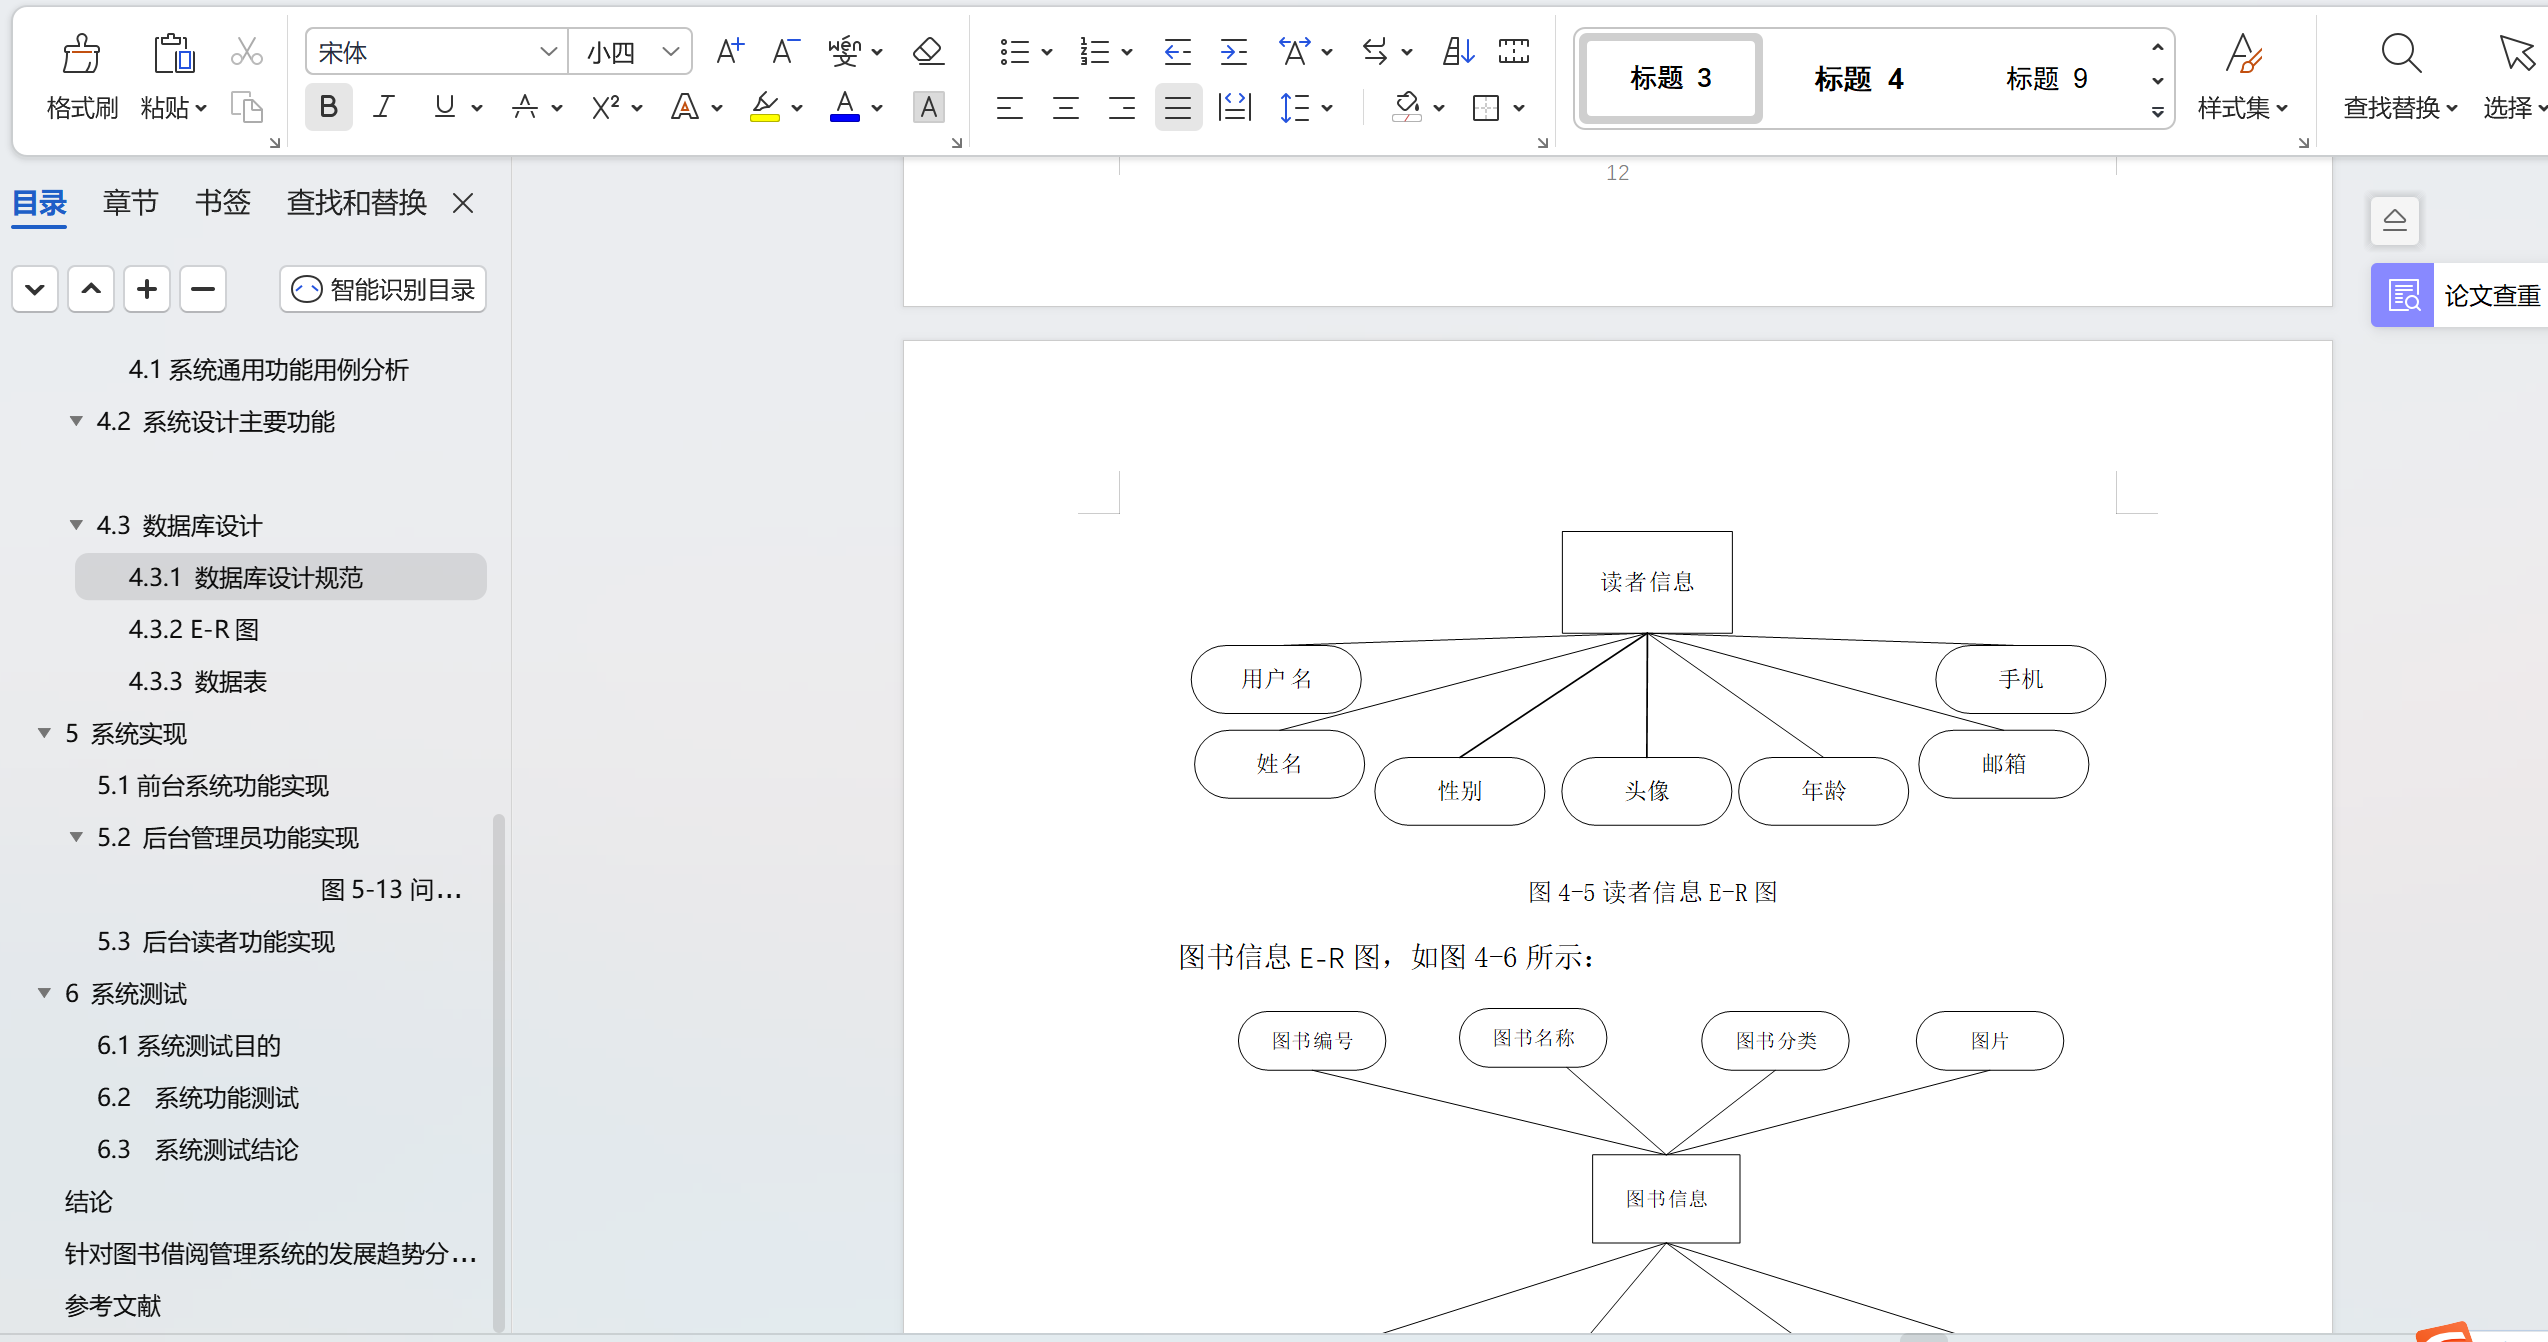Viewport: 2548px width, 1342px height.
Task: Click the 智能识别目录 button
Action: point(382,288)
